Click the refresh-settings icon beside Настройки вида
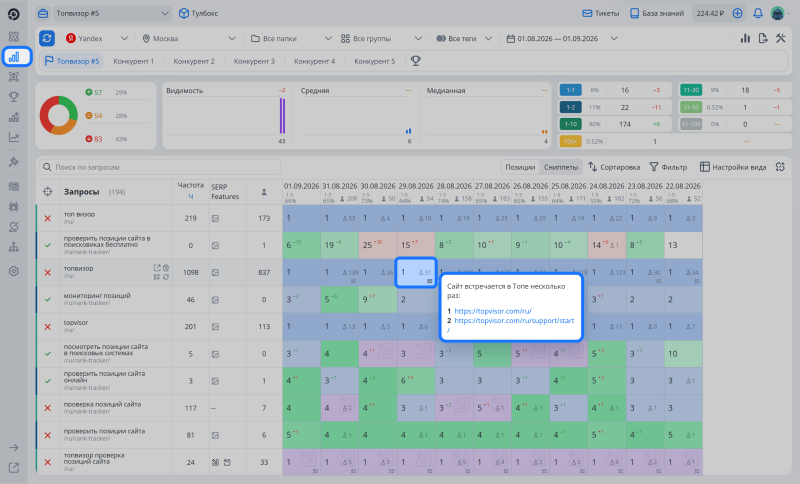Screen dimensions: 800x484 point(780,167)
